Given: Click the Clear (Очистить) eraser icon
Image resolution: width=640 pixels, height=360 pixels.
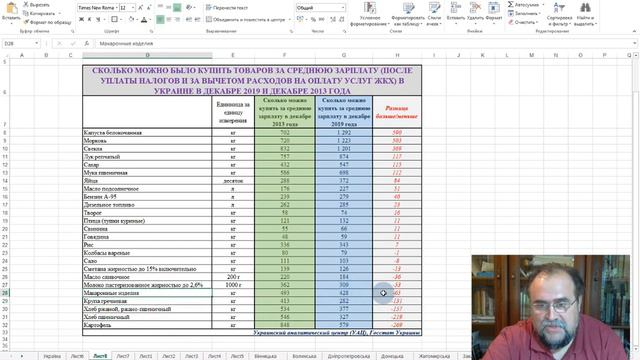Looking at the screenshot, I should 511,22.
